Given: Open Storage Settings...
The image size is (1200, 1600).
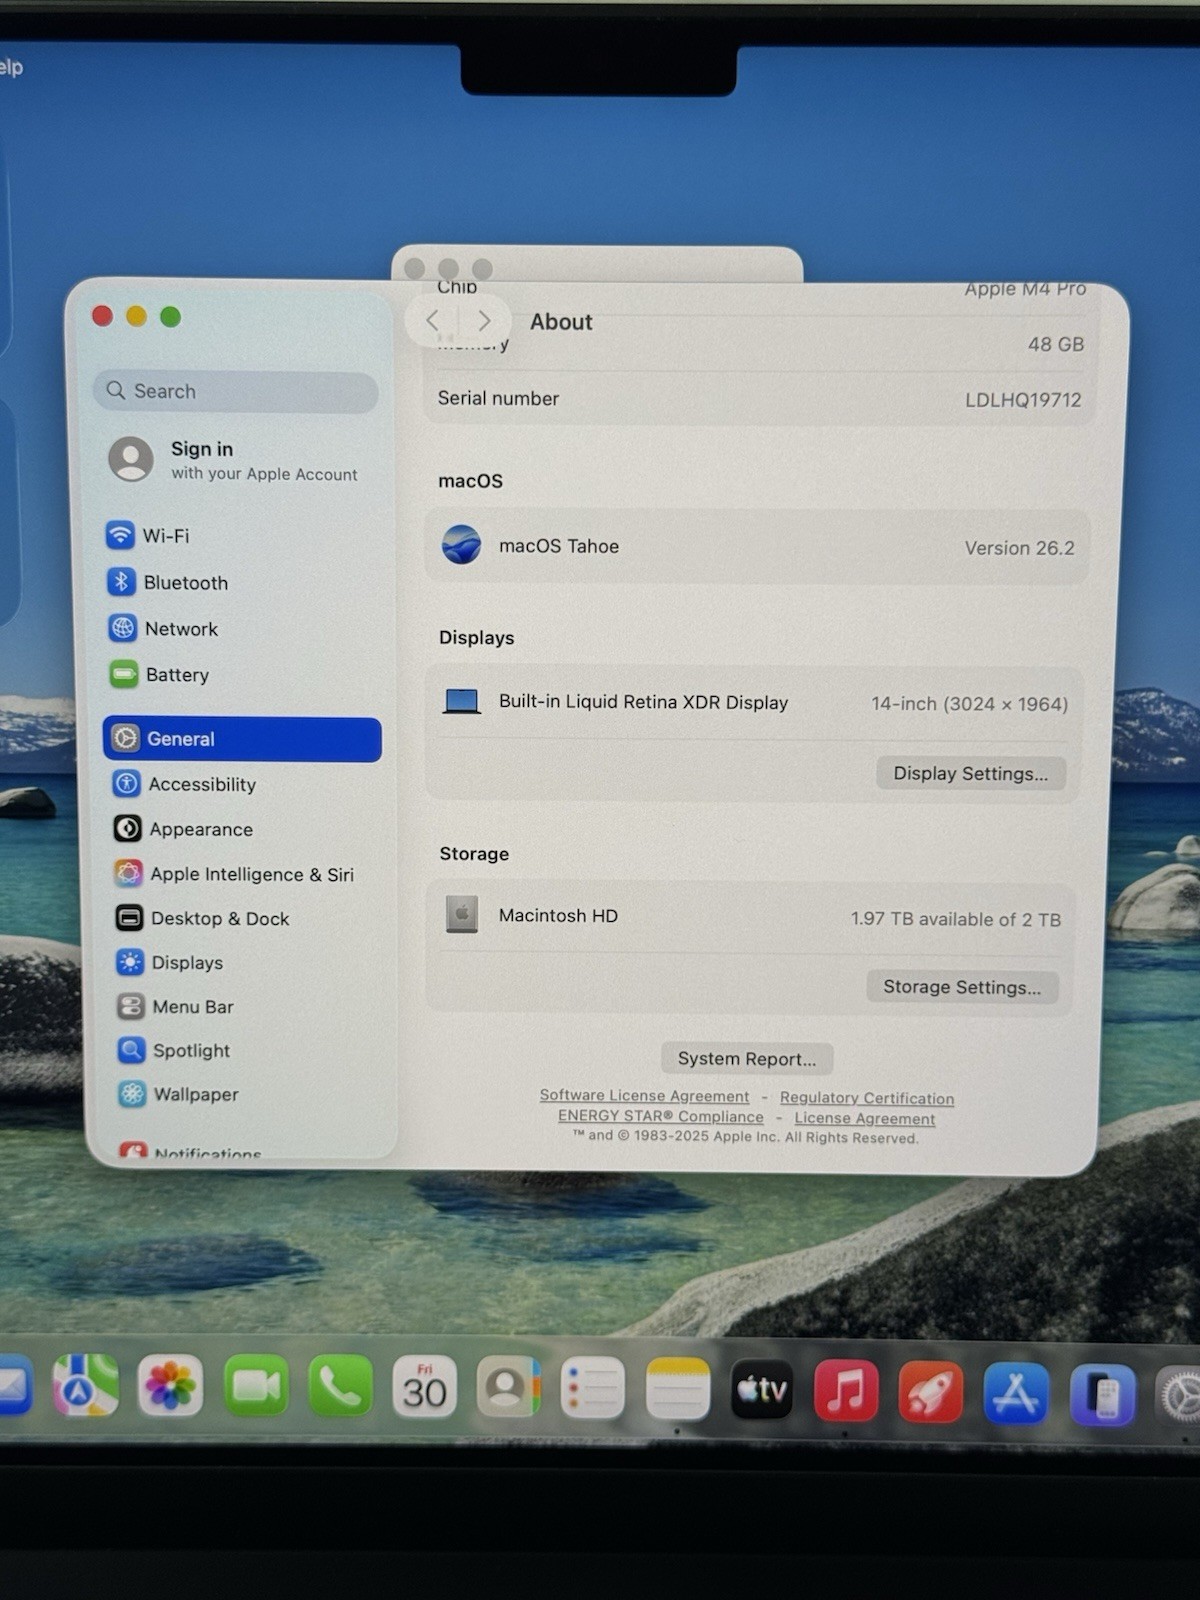Looking at the screenshot, I should tap(962, 987).
